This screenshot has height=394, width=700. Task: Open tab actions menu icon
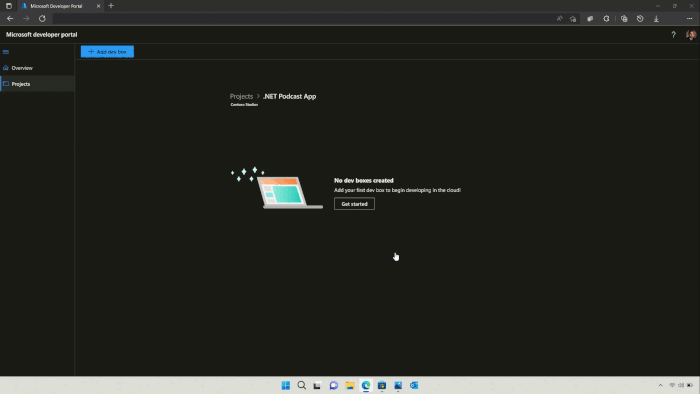coord(8,6)
